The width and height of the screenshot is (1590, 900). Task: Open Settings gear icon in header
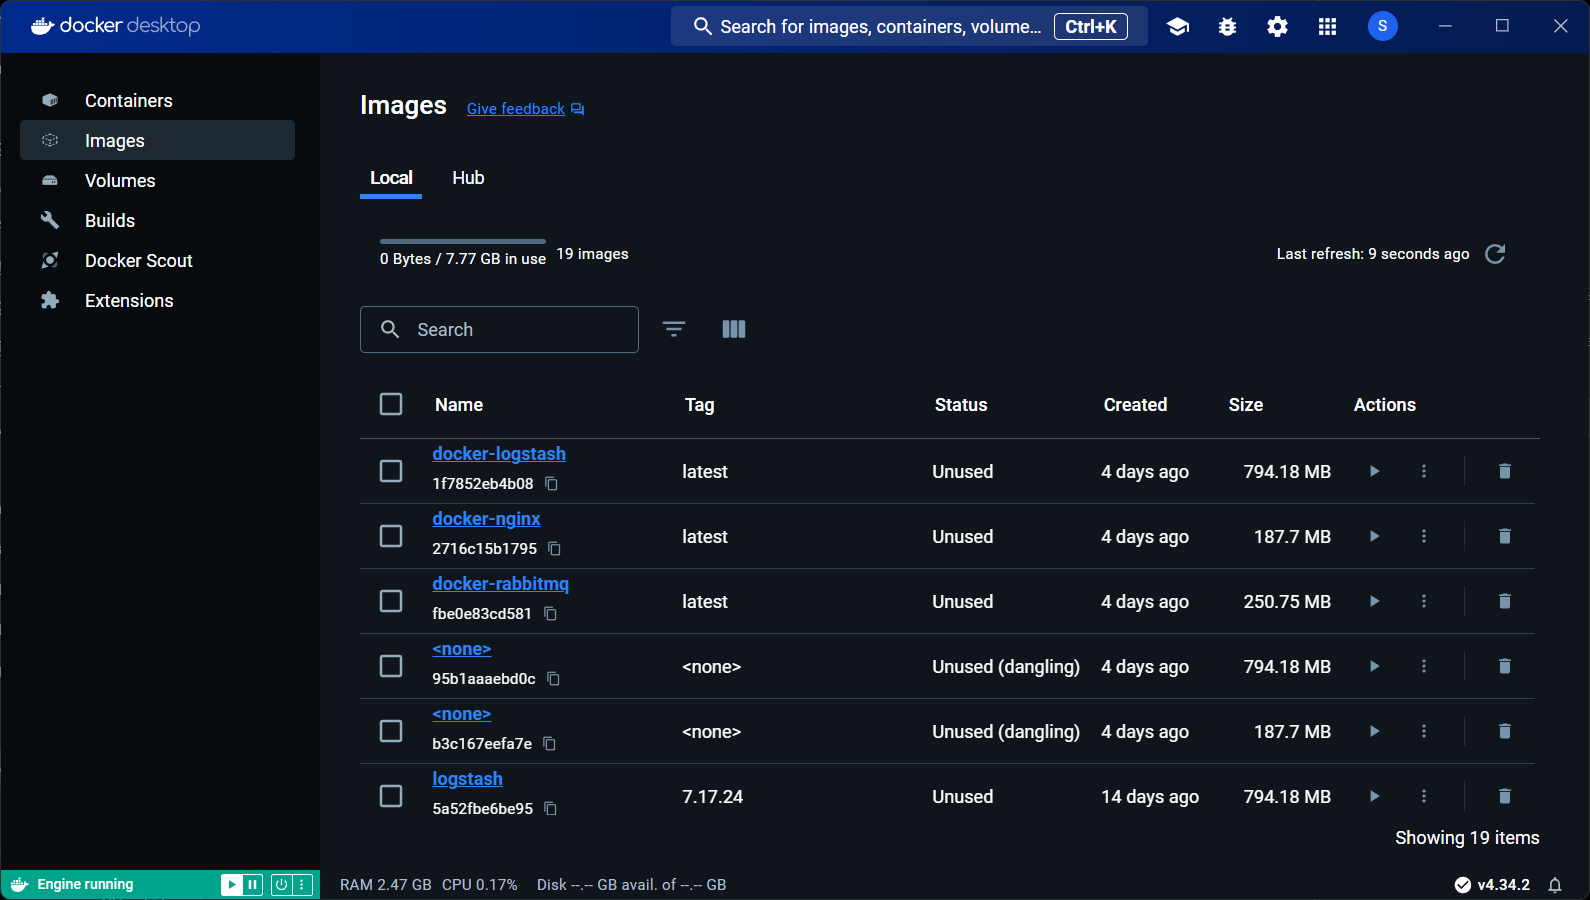[x=1277, y=27]
